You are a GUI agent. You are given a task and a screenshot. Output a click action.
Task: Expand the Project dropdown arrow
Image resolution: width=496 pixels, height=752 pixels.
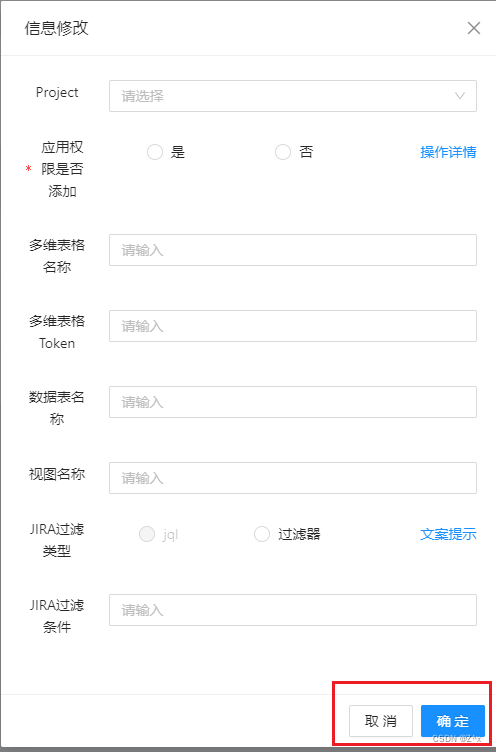(x=460, y=96)
